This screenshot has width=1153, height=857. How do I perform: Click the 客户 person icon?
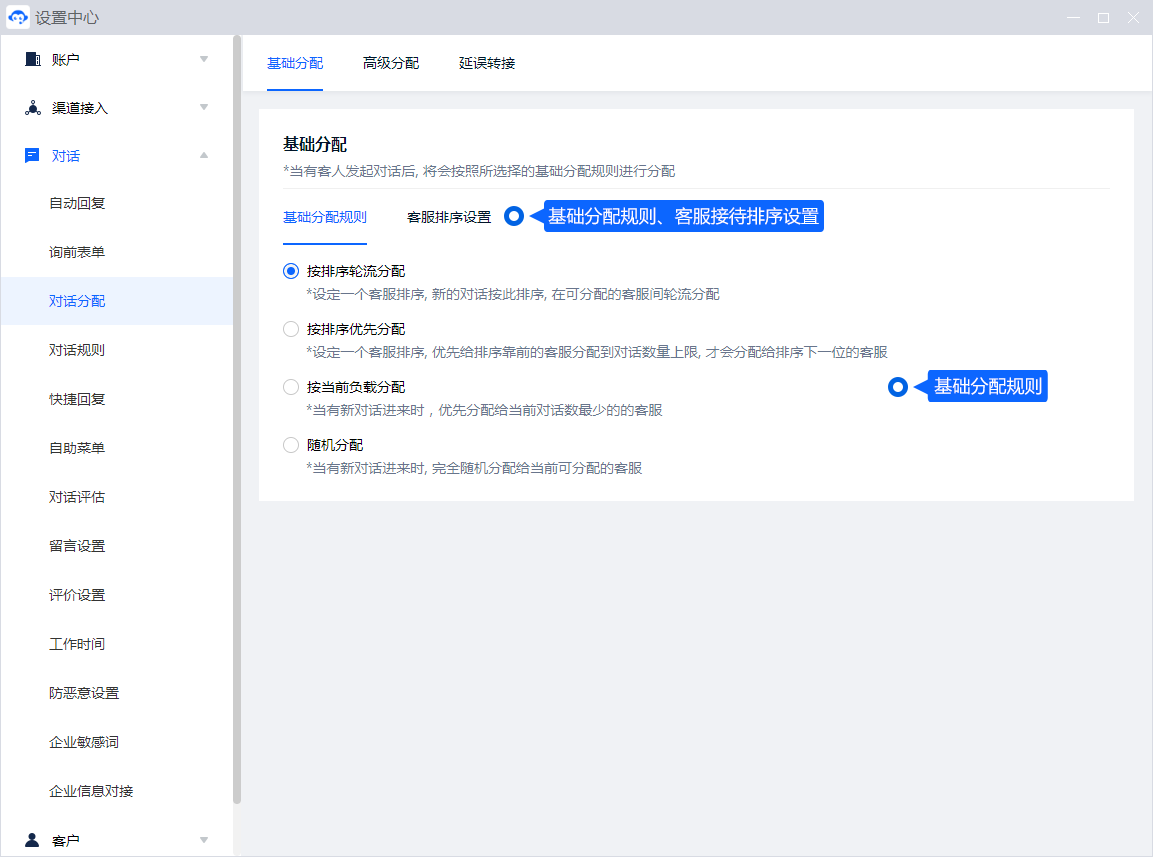[x=32, y=839]
